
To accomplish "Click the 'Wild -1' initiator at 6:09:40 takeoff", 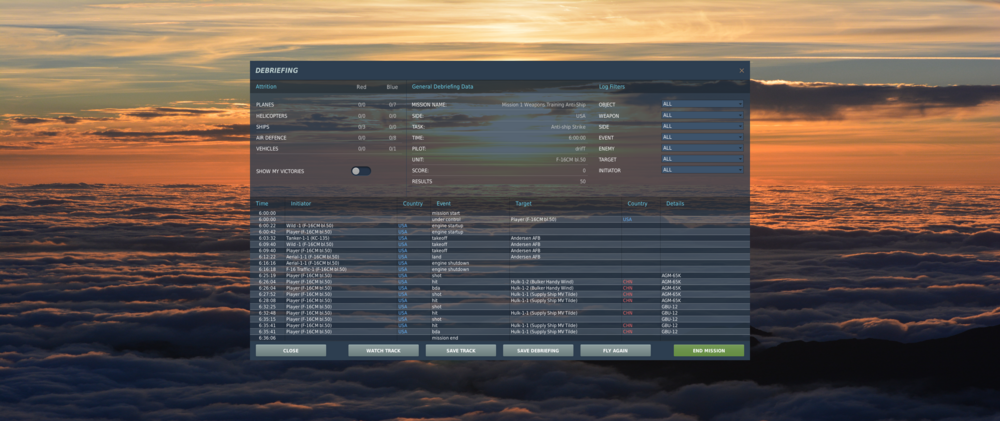I will coord(309,244).
